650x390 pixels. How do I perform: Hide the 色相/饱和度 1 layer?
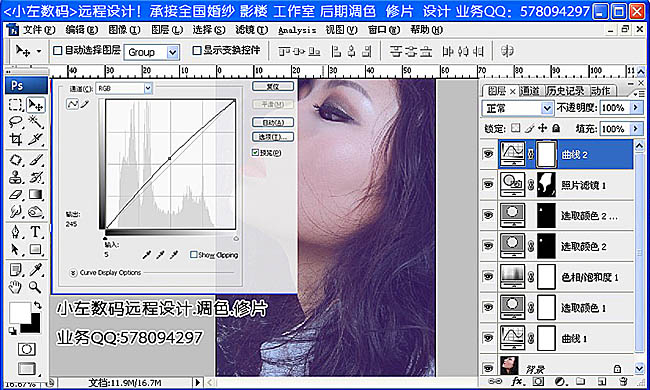pos(488,276)
